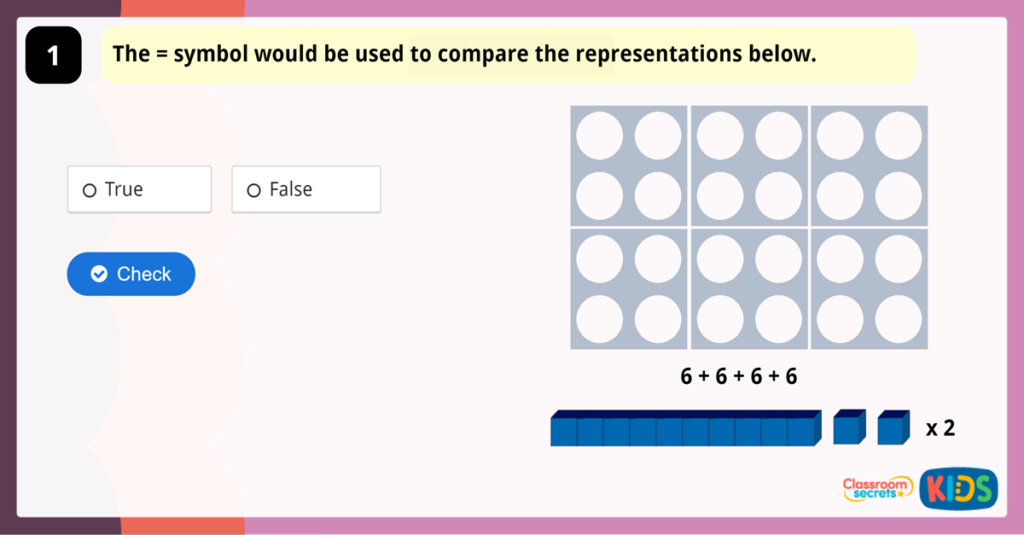Select the second single blue cube
Image resolution: width=1024 pixels, height=535 pixels.
click(893, 427)
